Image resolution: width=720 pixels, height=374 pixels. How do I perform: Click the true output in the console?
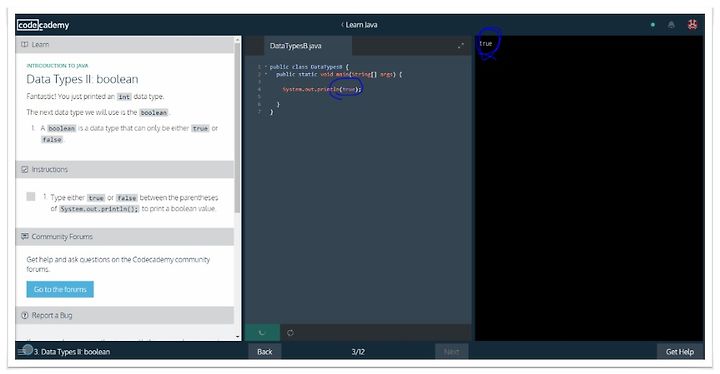(485, 44)
